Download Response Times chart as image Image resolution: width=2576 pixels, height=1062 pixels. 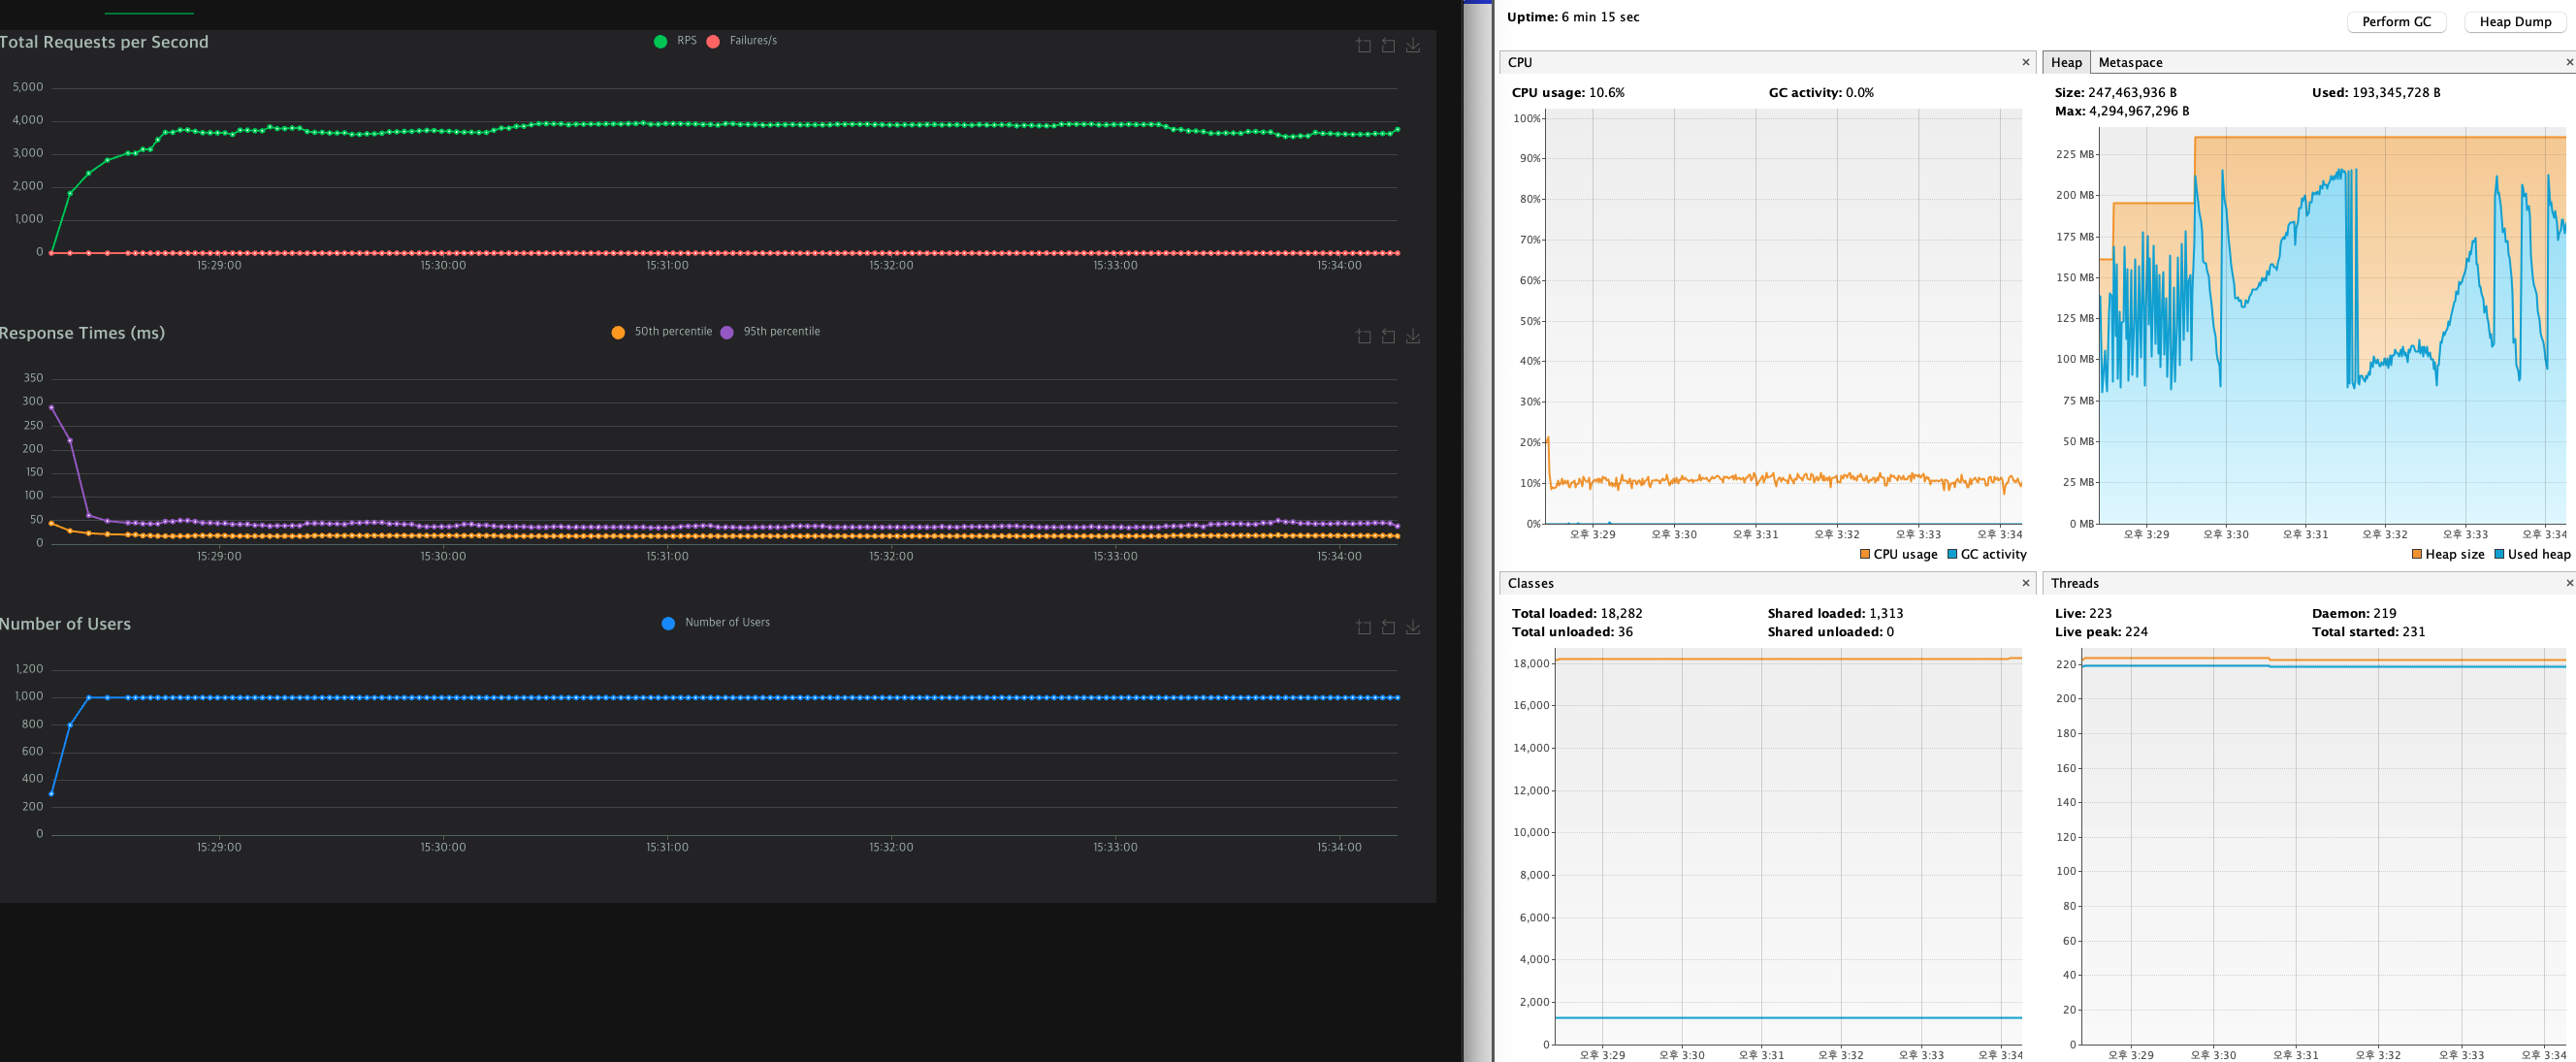[x=1413, y=337]
